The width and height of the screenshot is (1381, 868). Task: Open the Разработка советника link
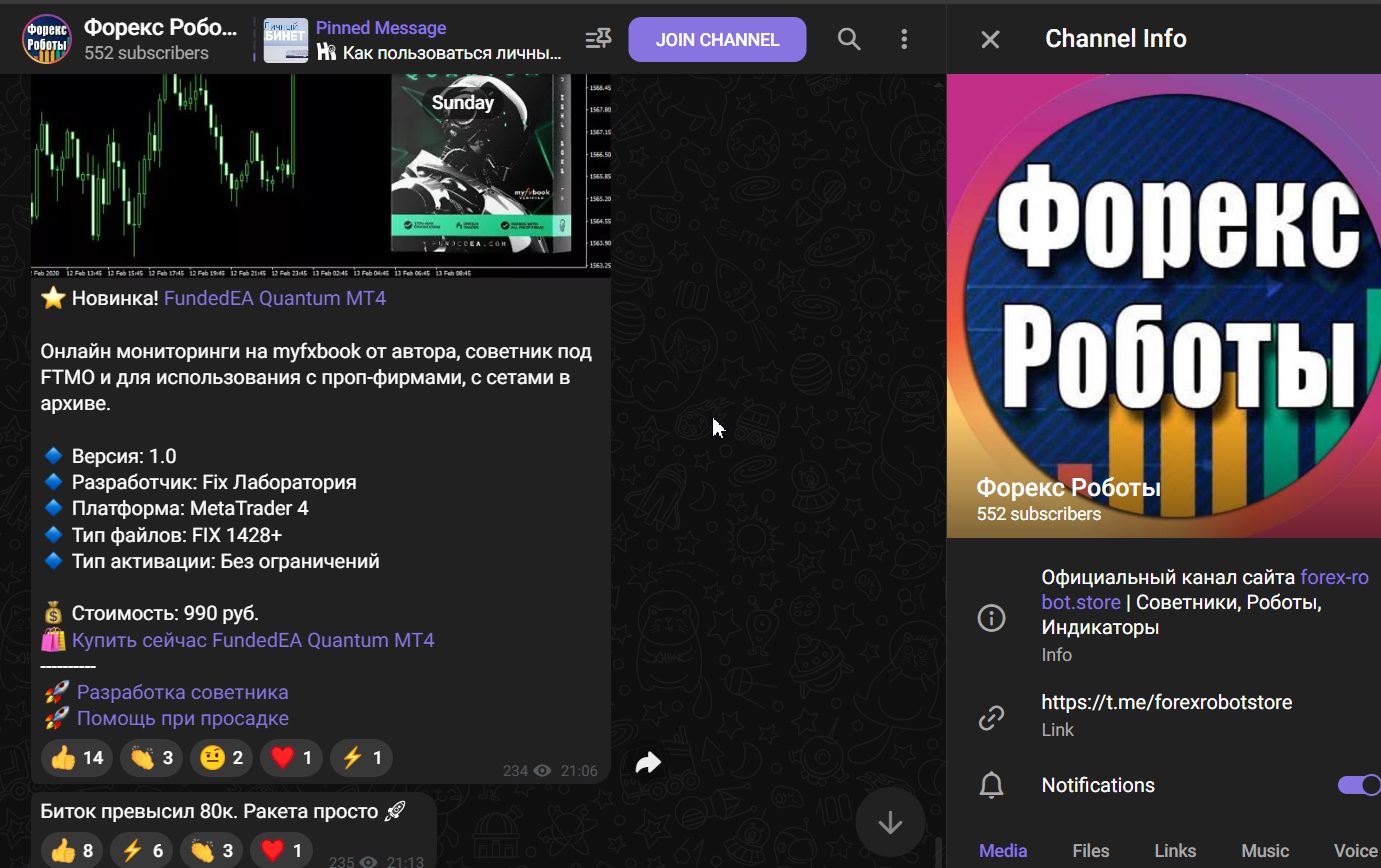182,692
